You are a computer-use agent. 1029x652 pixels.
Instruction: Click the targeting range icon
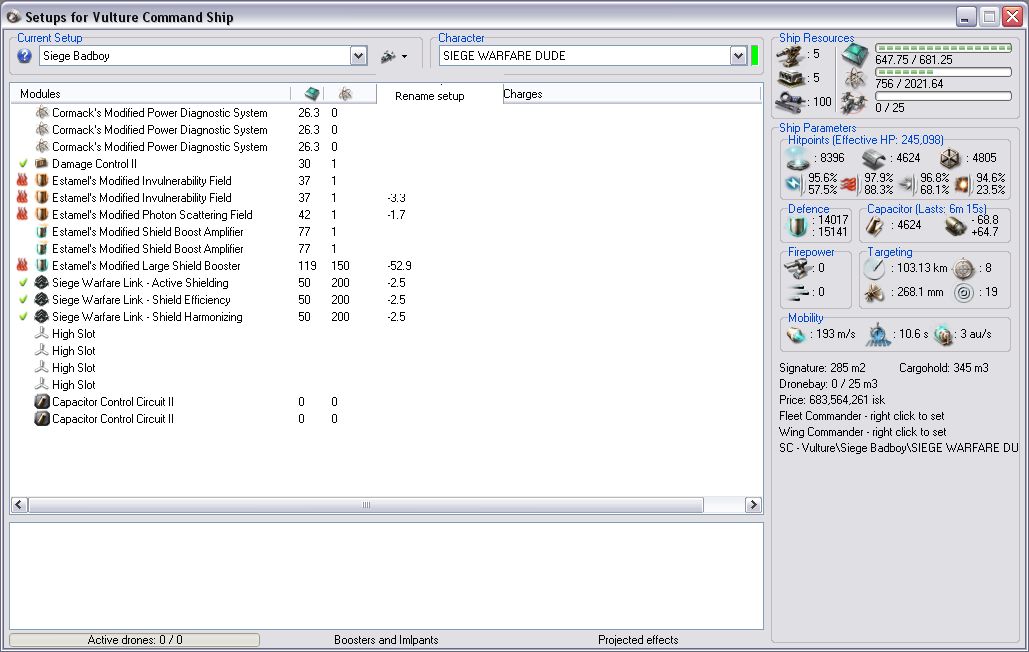tap(874, 268)
